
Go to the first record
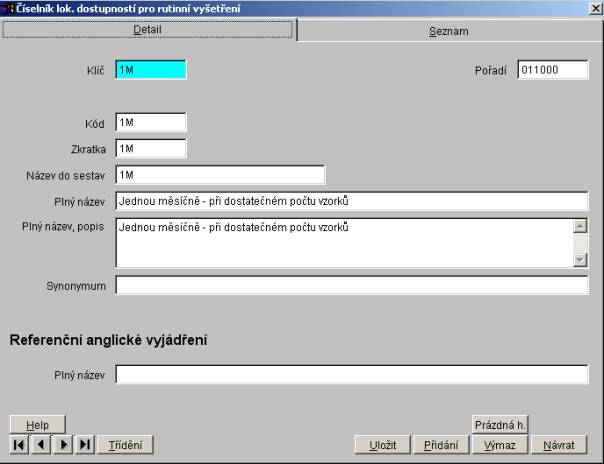[19, 444]
